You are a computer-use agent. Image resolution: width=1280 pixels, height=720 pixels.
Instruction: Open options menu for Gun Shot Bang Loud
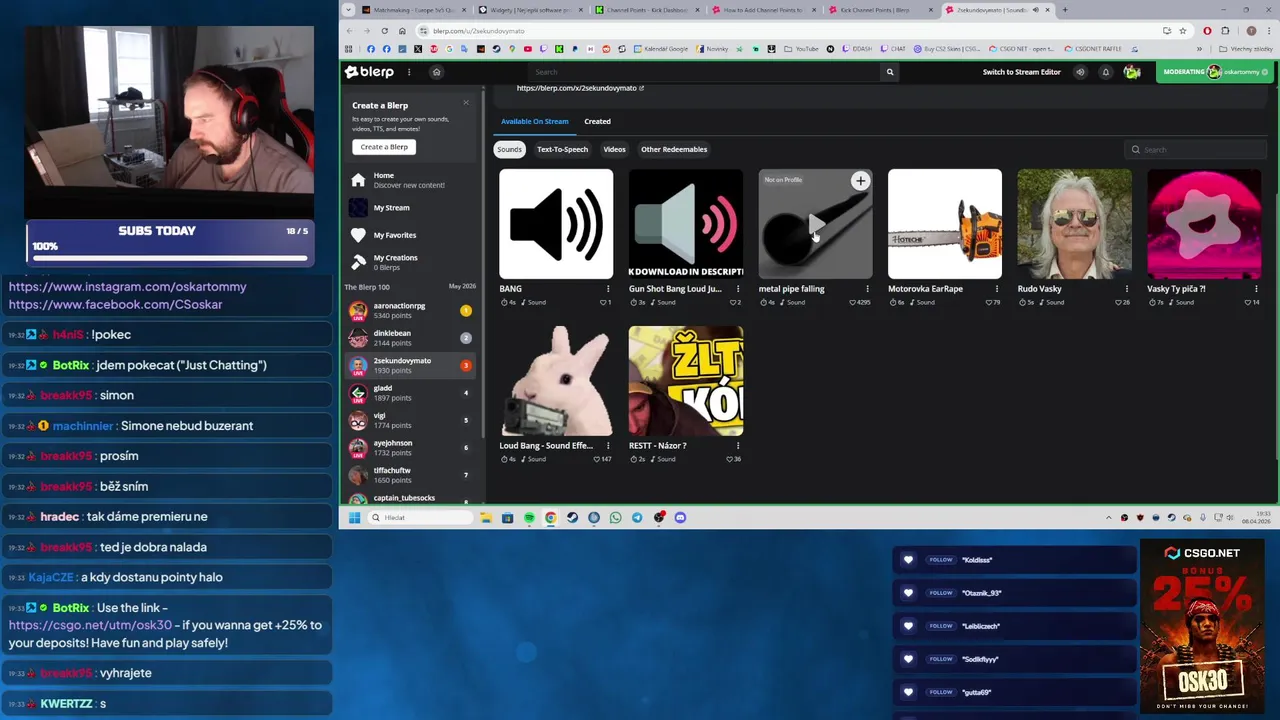[x=738, y=289]
